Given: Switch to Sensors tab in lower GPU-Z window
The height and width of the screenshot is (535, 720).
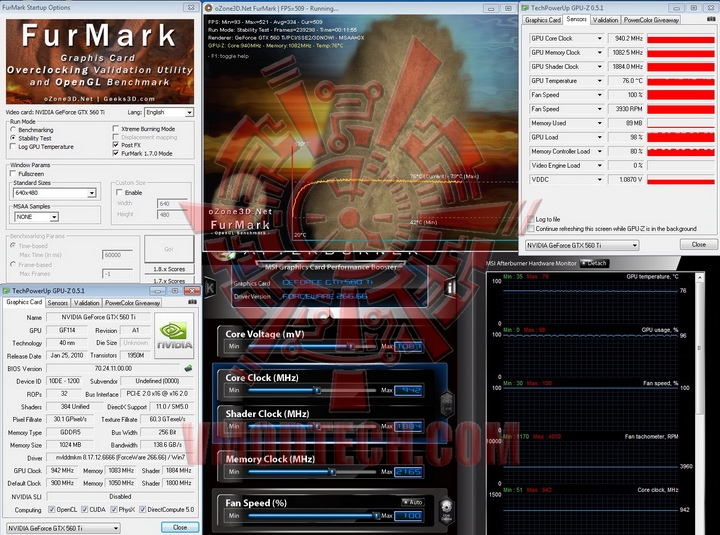Looking at the screenshot, I should click(57, 303).
